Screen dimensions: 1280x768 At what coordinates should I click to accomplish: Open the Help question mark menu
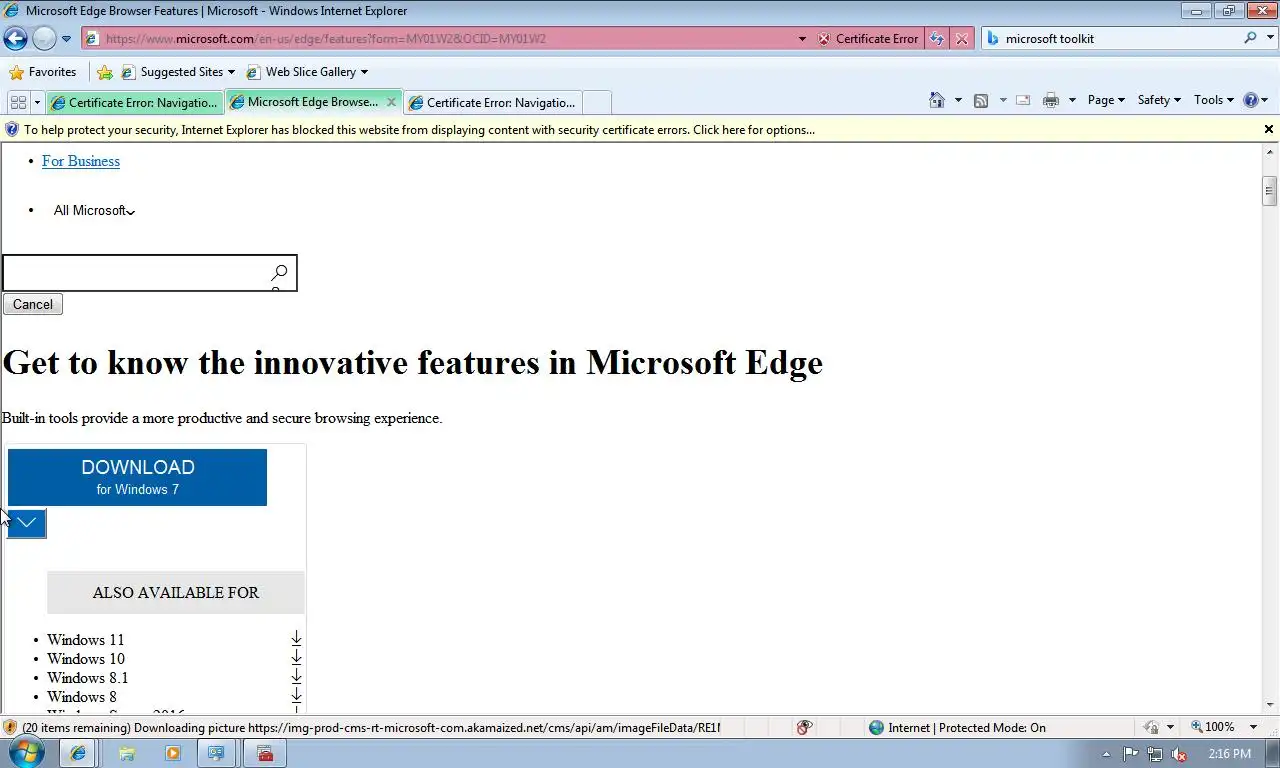click(1255, 100)
